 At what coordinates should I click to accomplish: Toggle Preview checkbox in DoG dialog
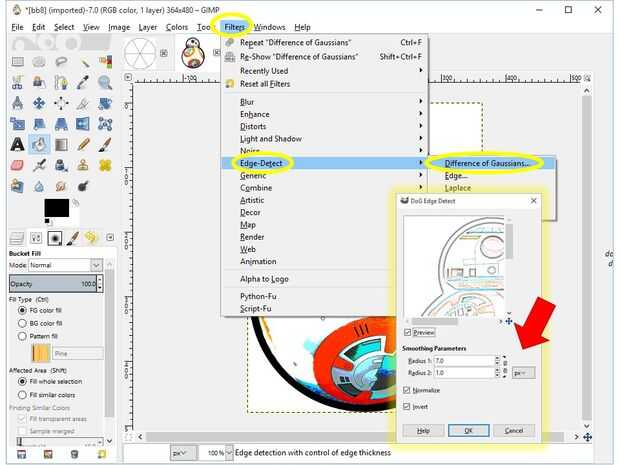point(407,332)
